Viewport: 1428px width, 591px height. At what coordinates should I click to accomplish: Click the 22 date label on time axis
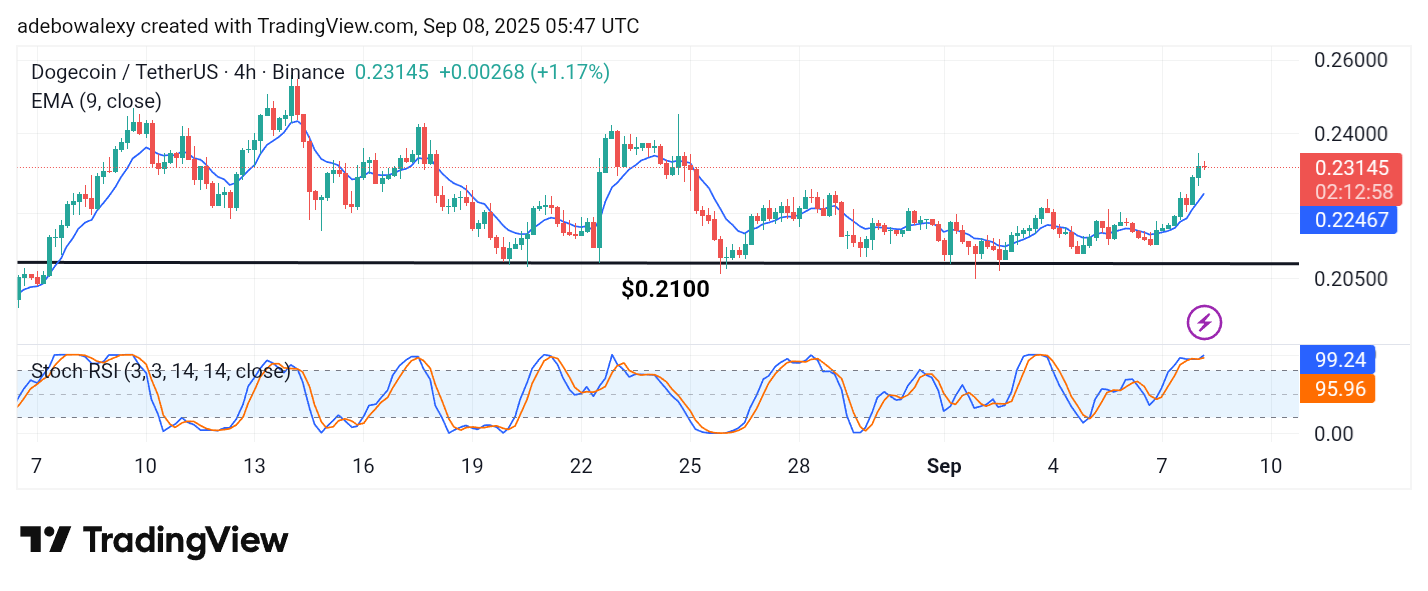[581, 466]
